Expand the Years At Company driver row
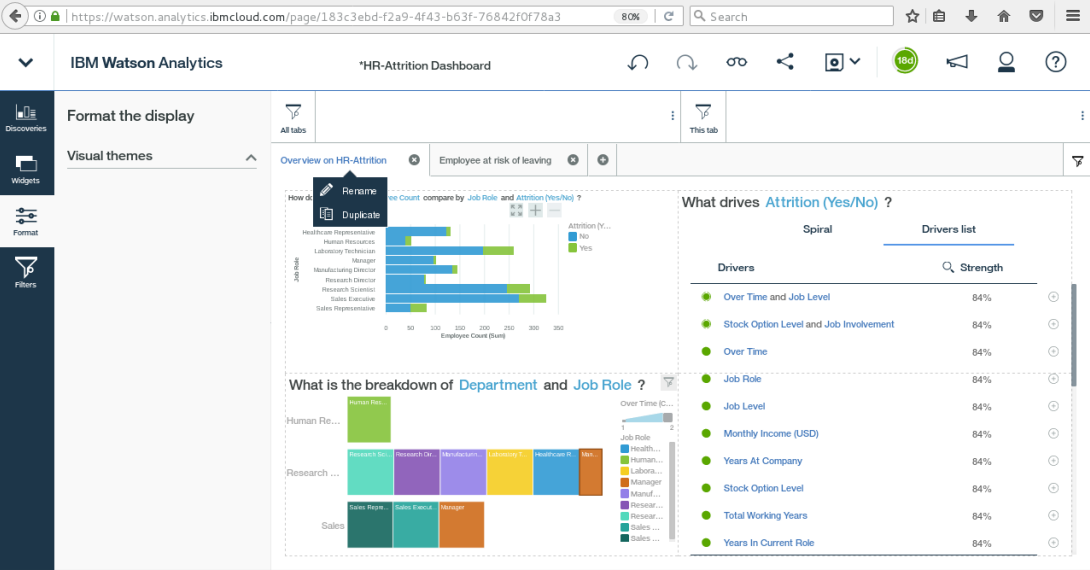1090x570 pixels. [x=1053, y=460]
